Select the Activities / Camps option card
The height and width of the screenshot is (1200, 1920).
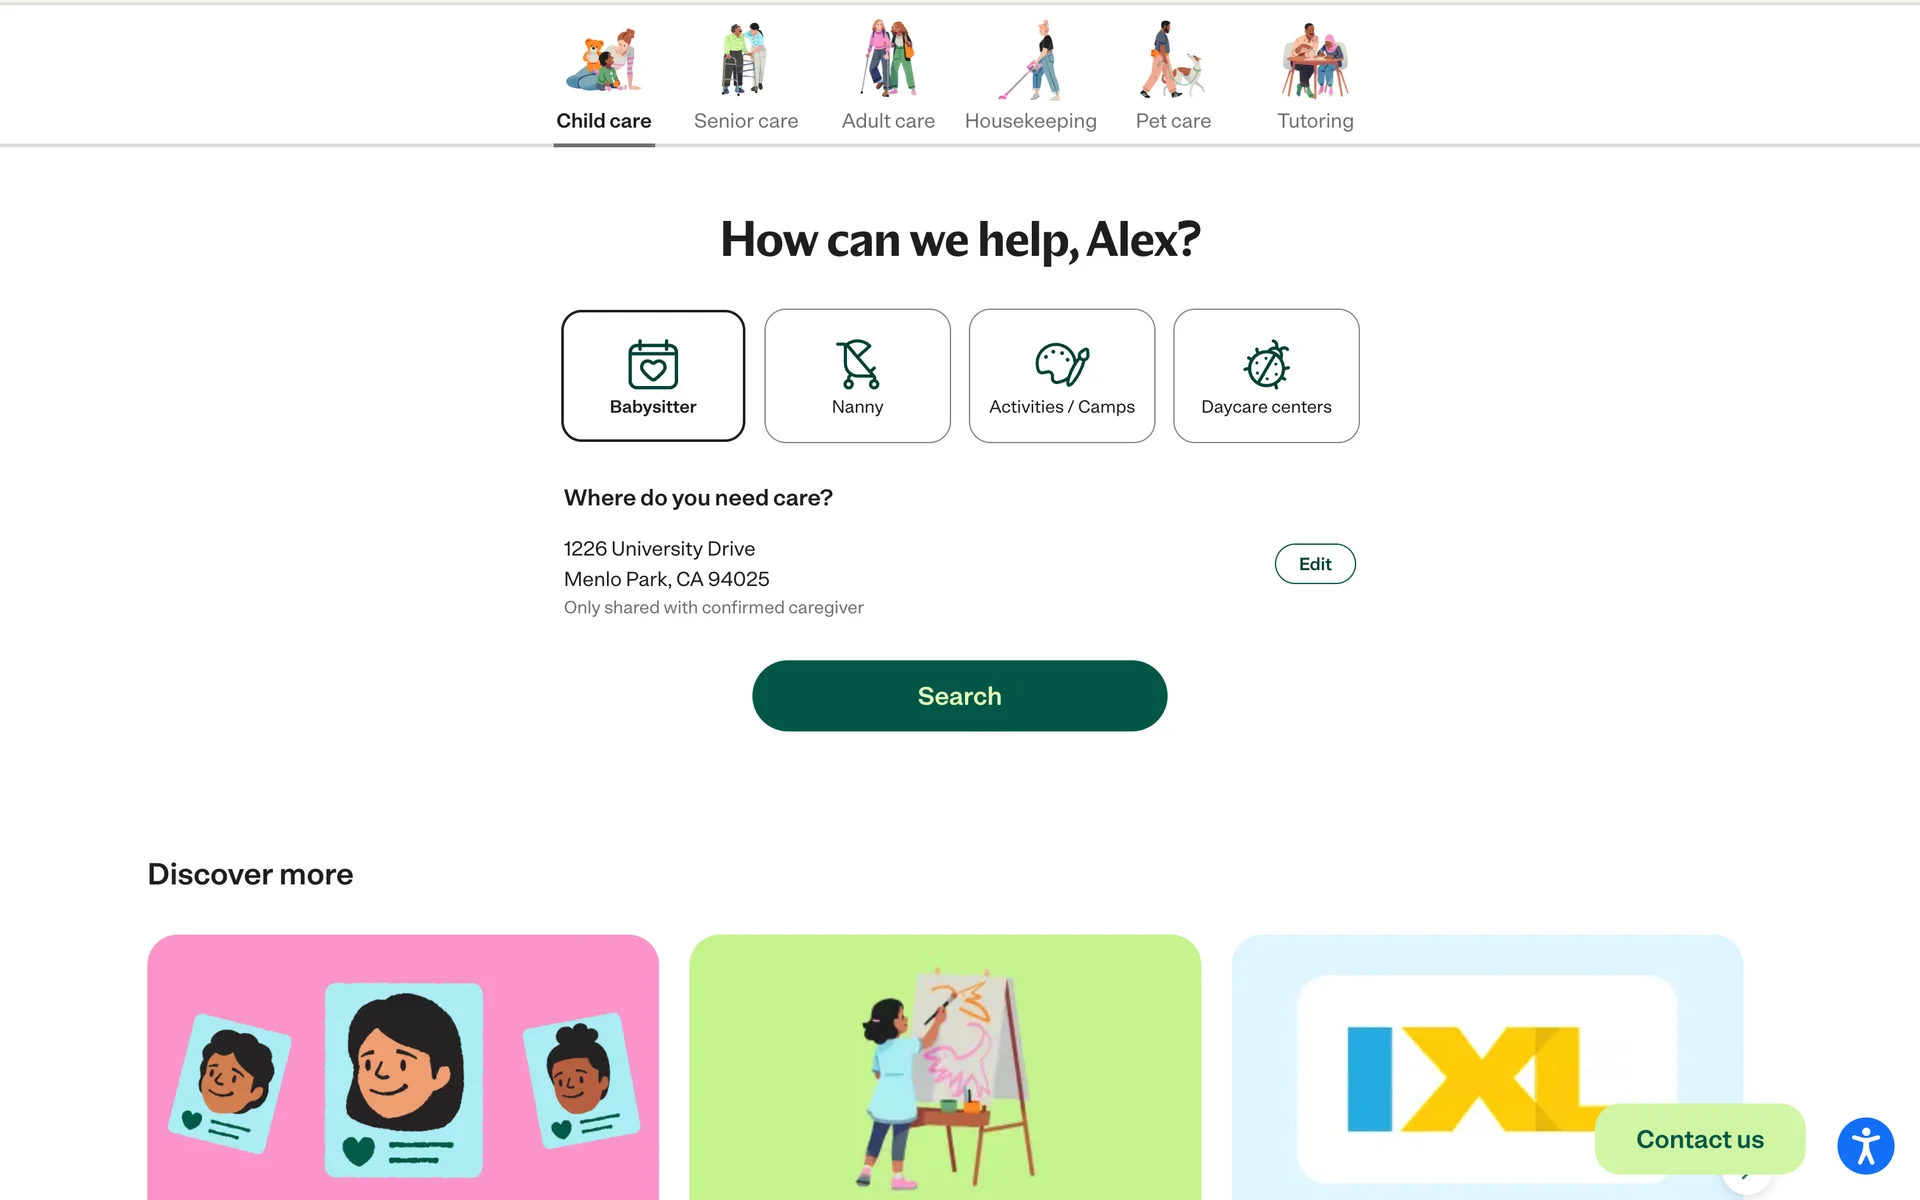pyautogui.click(x=1062, y=376)
